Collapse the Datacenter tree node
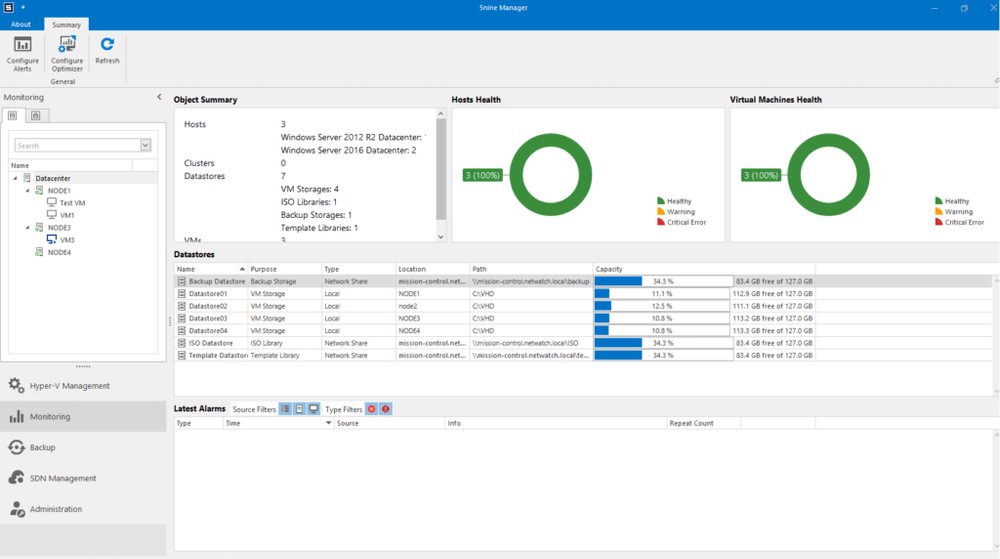 pos(15,178)
